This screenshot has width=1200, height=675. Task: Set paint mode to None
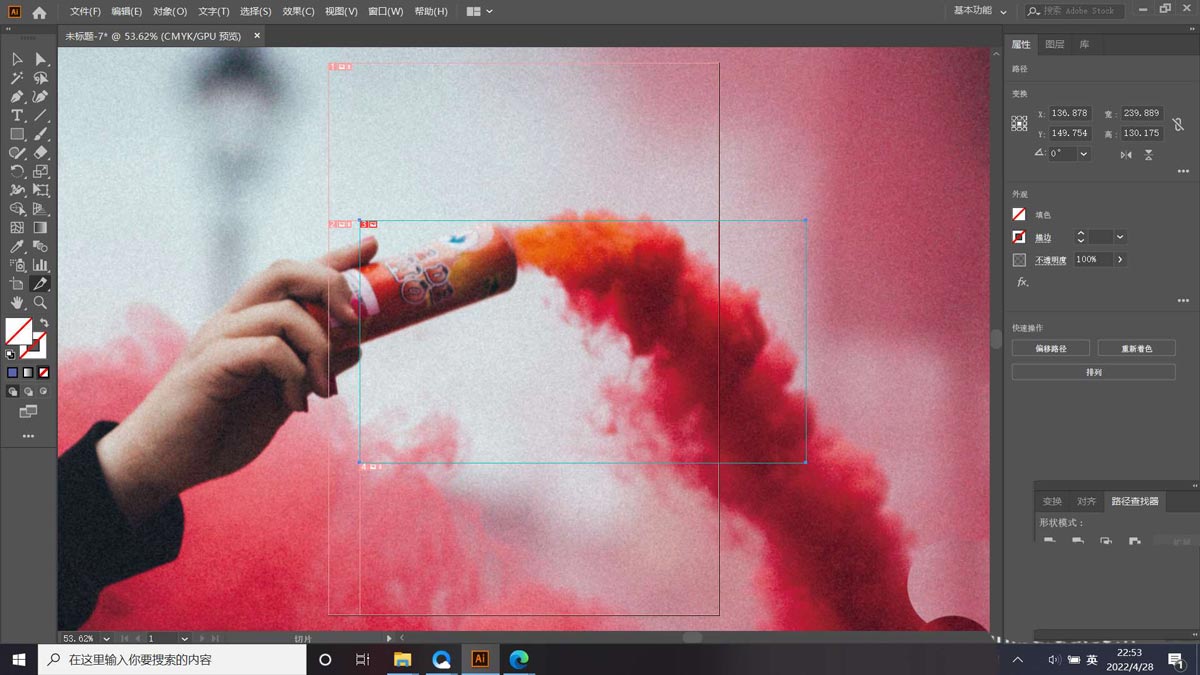tap(43, 373)
